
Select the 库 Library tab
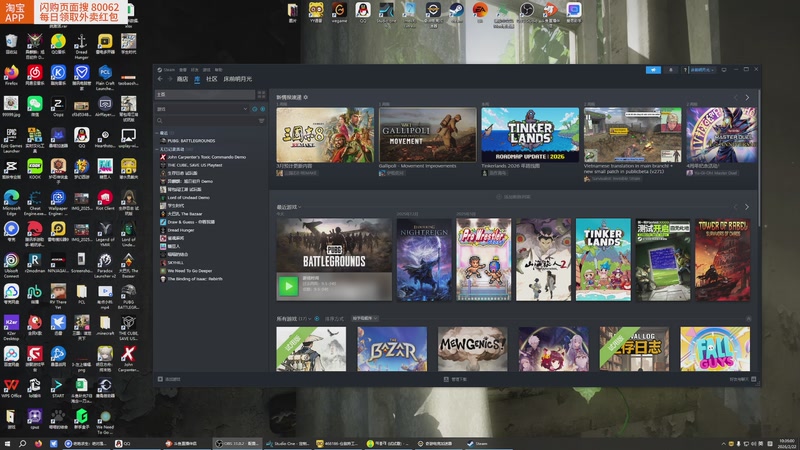point(197,79)
